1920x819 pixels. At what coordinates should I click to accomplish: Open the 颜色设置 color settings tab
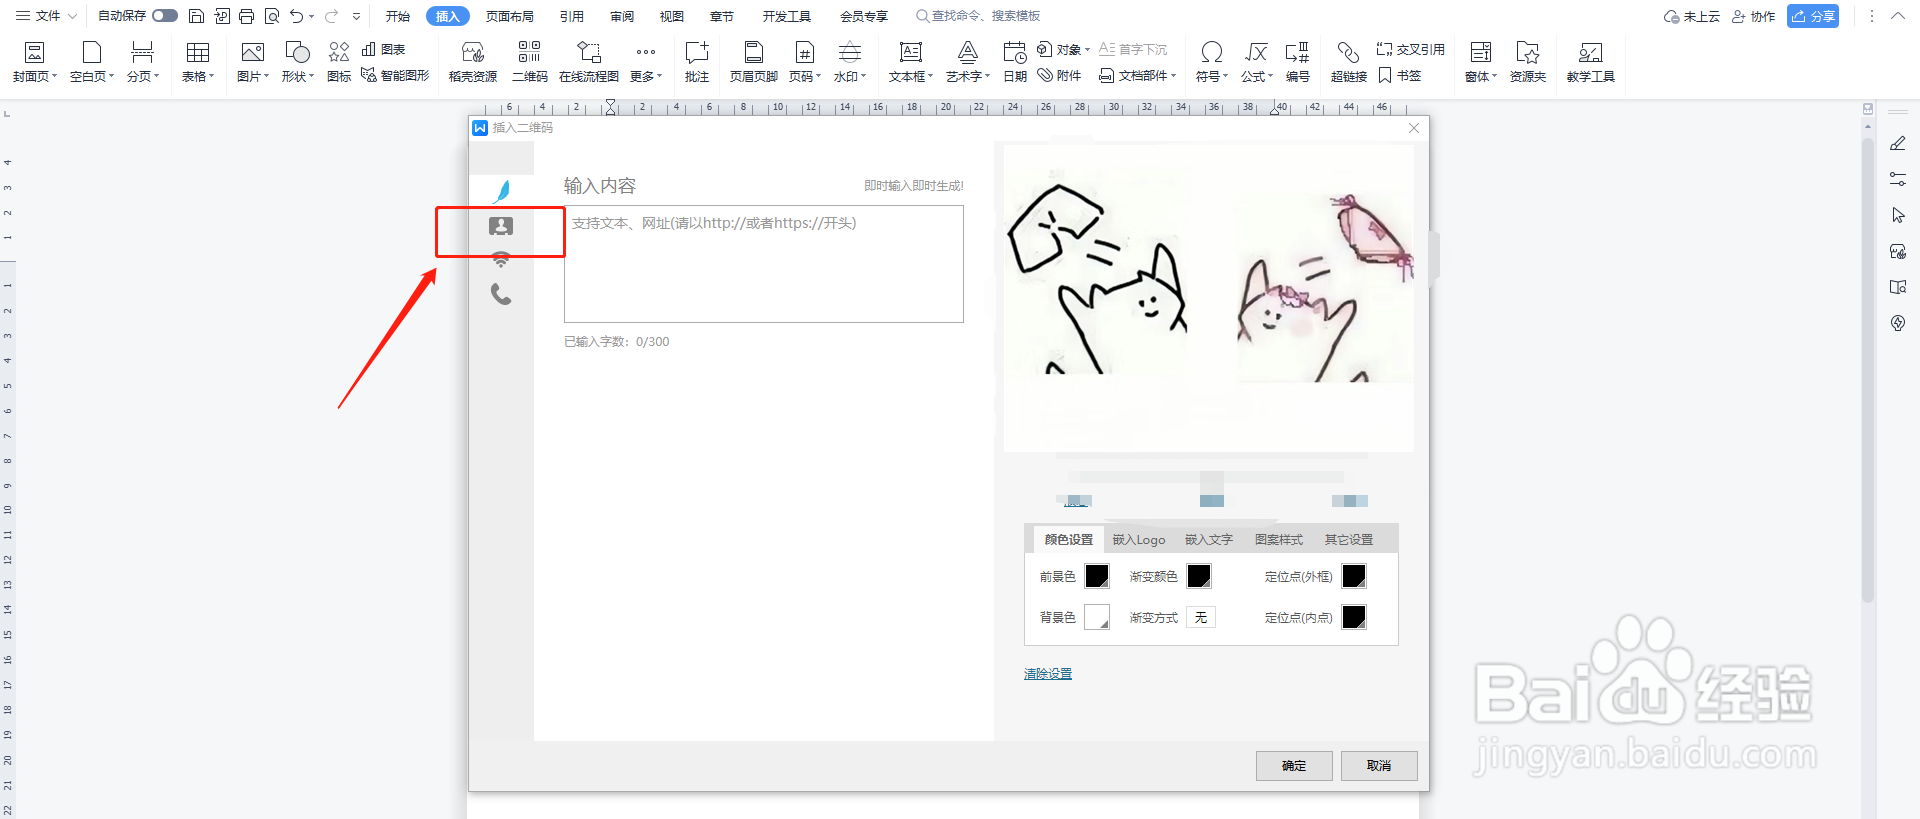click(x=1069, y=539)
